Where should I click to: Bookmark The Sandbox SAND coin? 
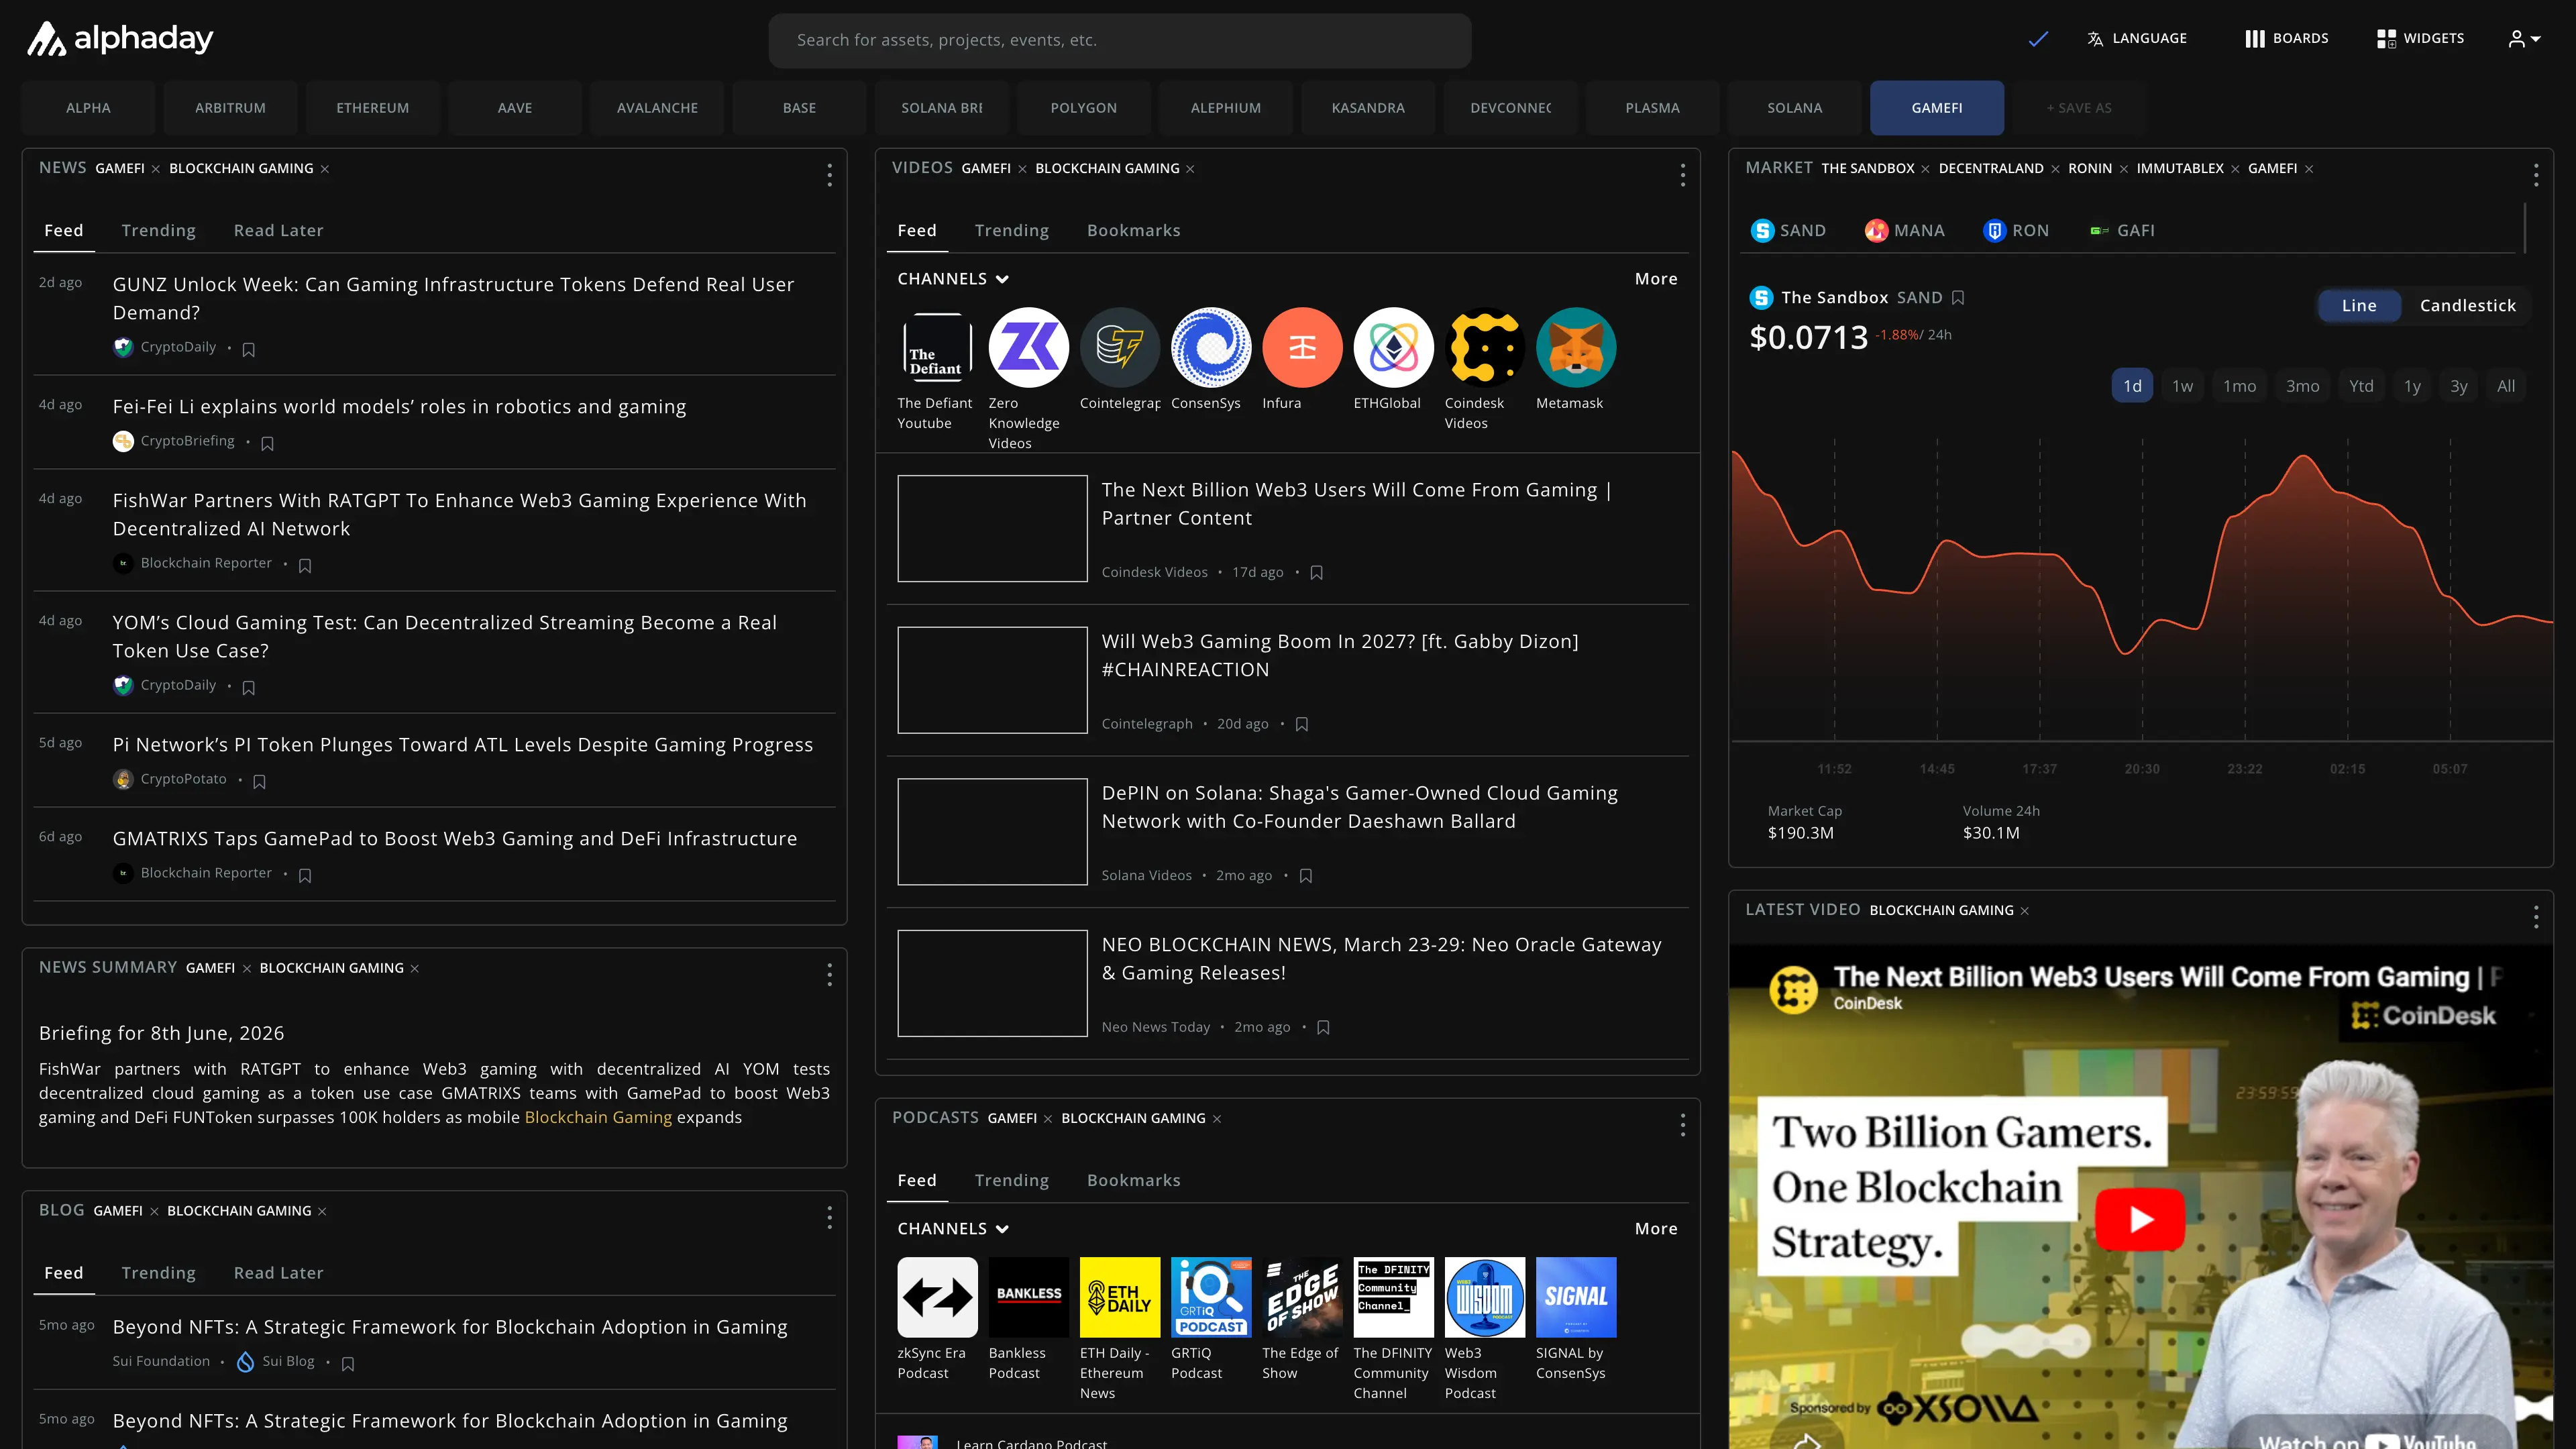[1958, 297]
